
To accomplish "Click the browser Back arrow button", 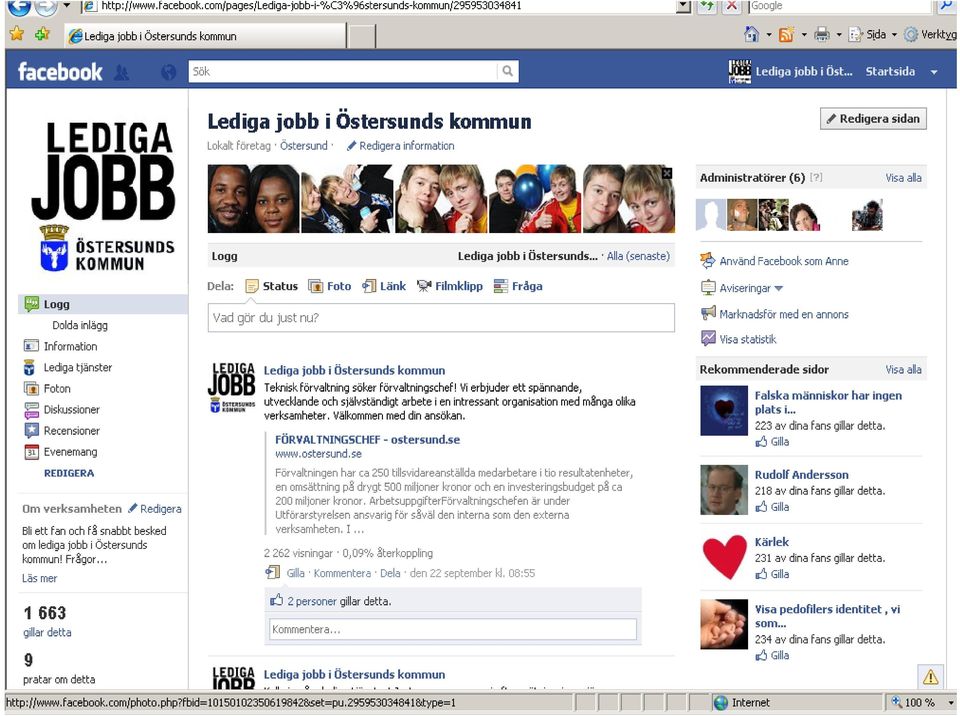I will click(18, 7).
